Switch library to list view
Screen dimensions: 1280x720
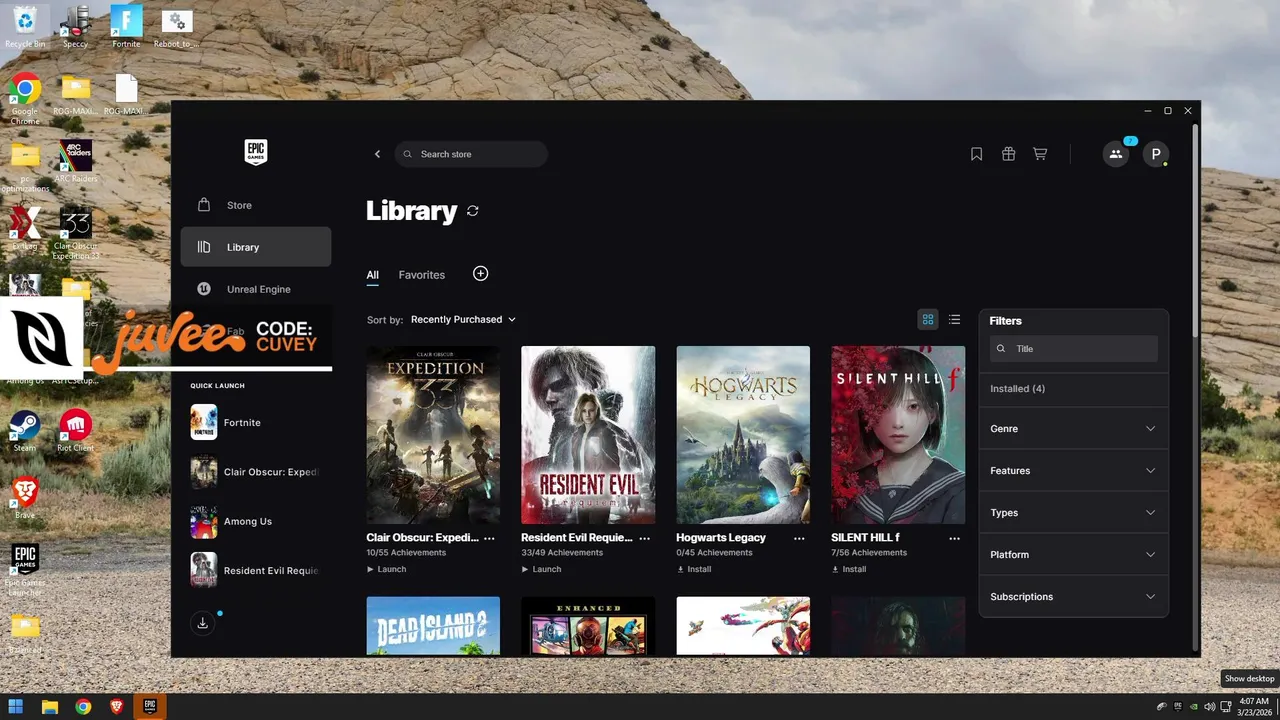(x=955, y=320)
